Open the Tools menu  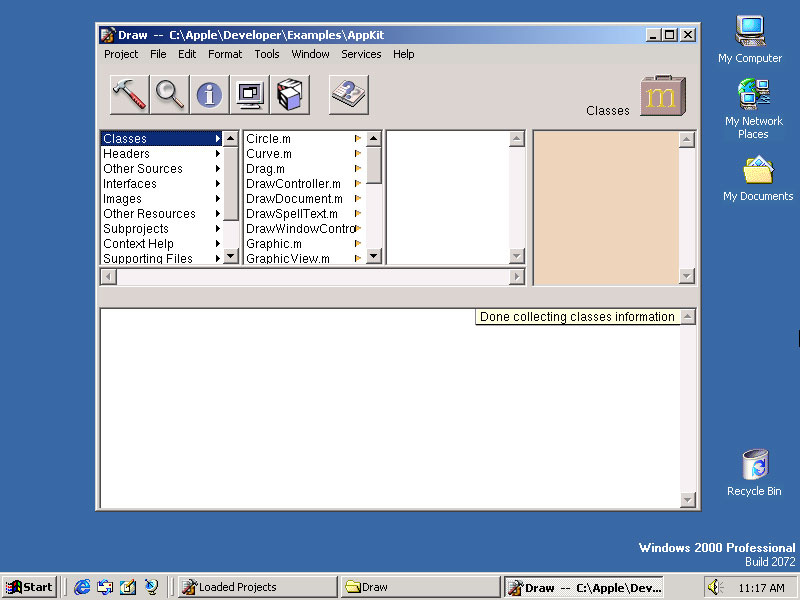(267, 54)
